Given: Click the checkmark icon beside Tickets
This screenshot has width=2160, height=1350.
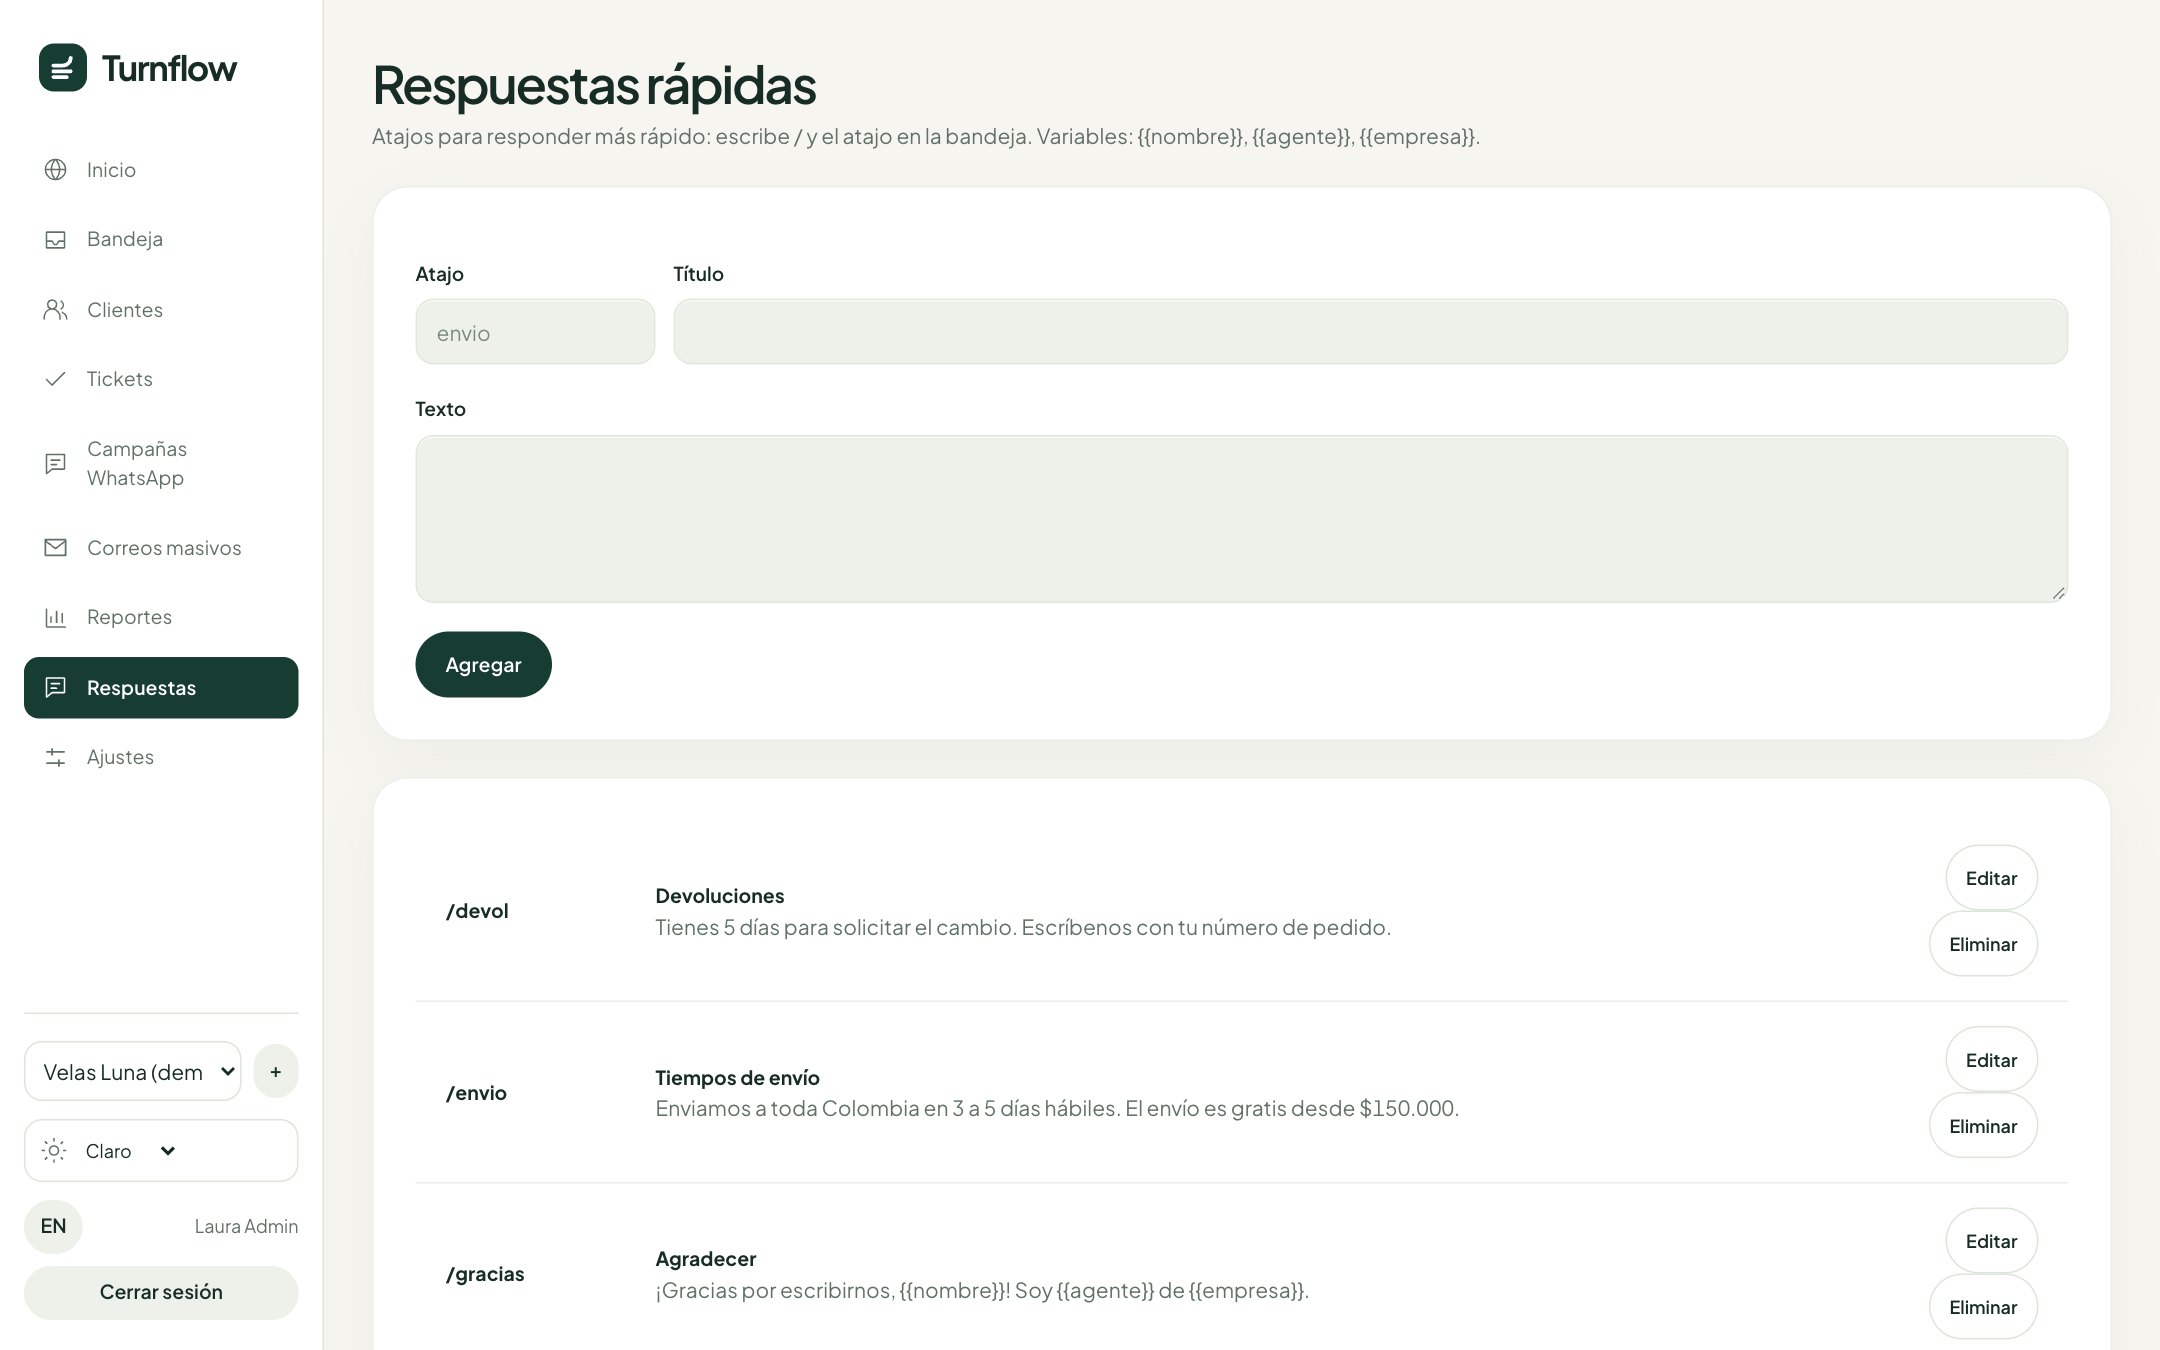Looking at the screenshot, I should pyautogui.click(x=56, y=379).
